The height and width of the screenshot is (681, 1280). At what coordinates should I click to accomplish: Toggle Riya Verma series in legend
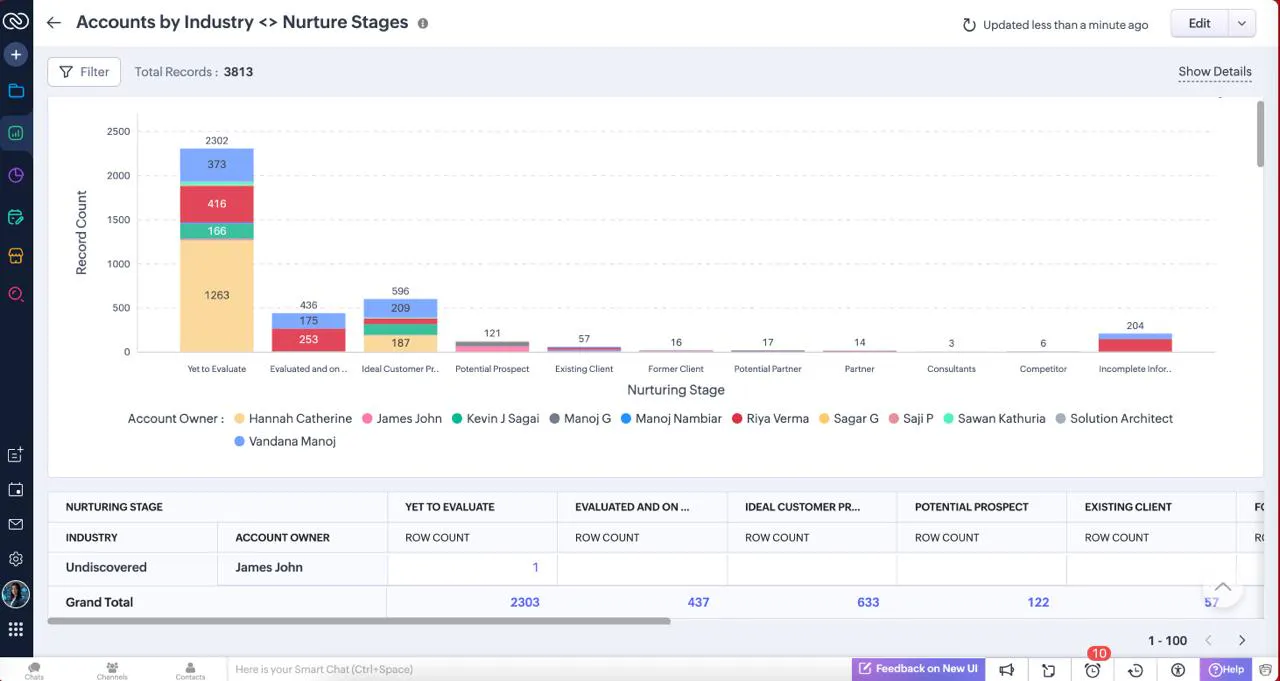tap(770, 419)
